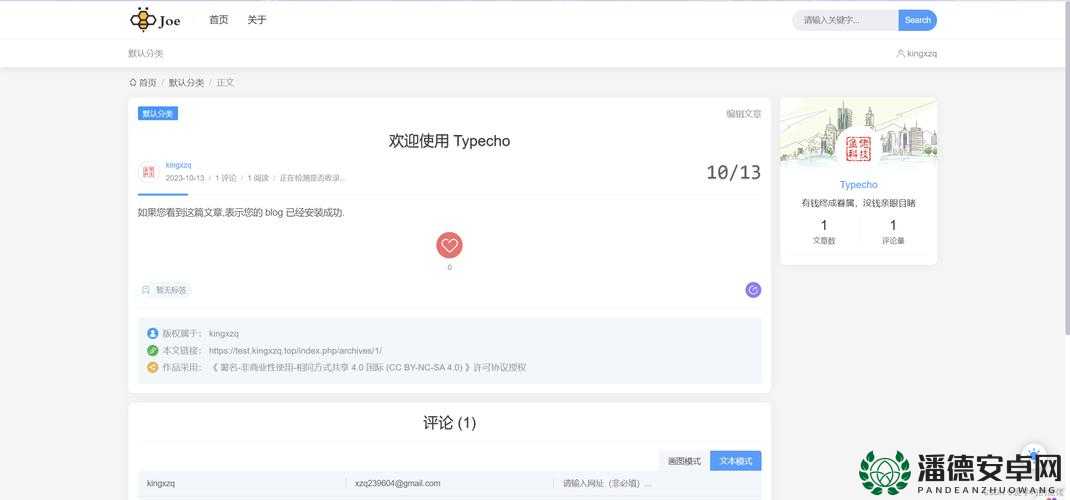Image resolution: width=1070 pixels, height=500 pixels.
Task: Click the website URL input field
Action: coord(658,483)
